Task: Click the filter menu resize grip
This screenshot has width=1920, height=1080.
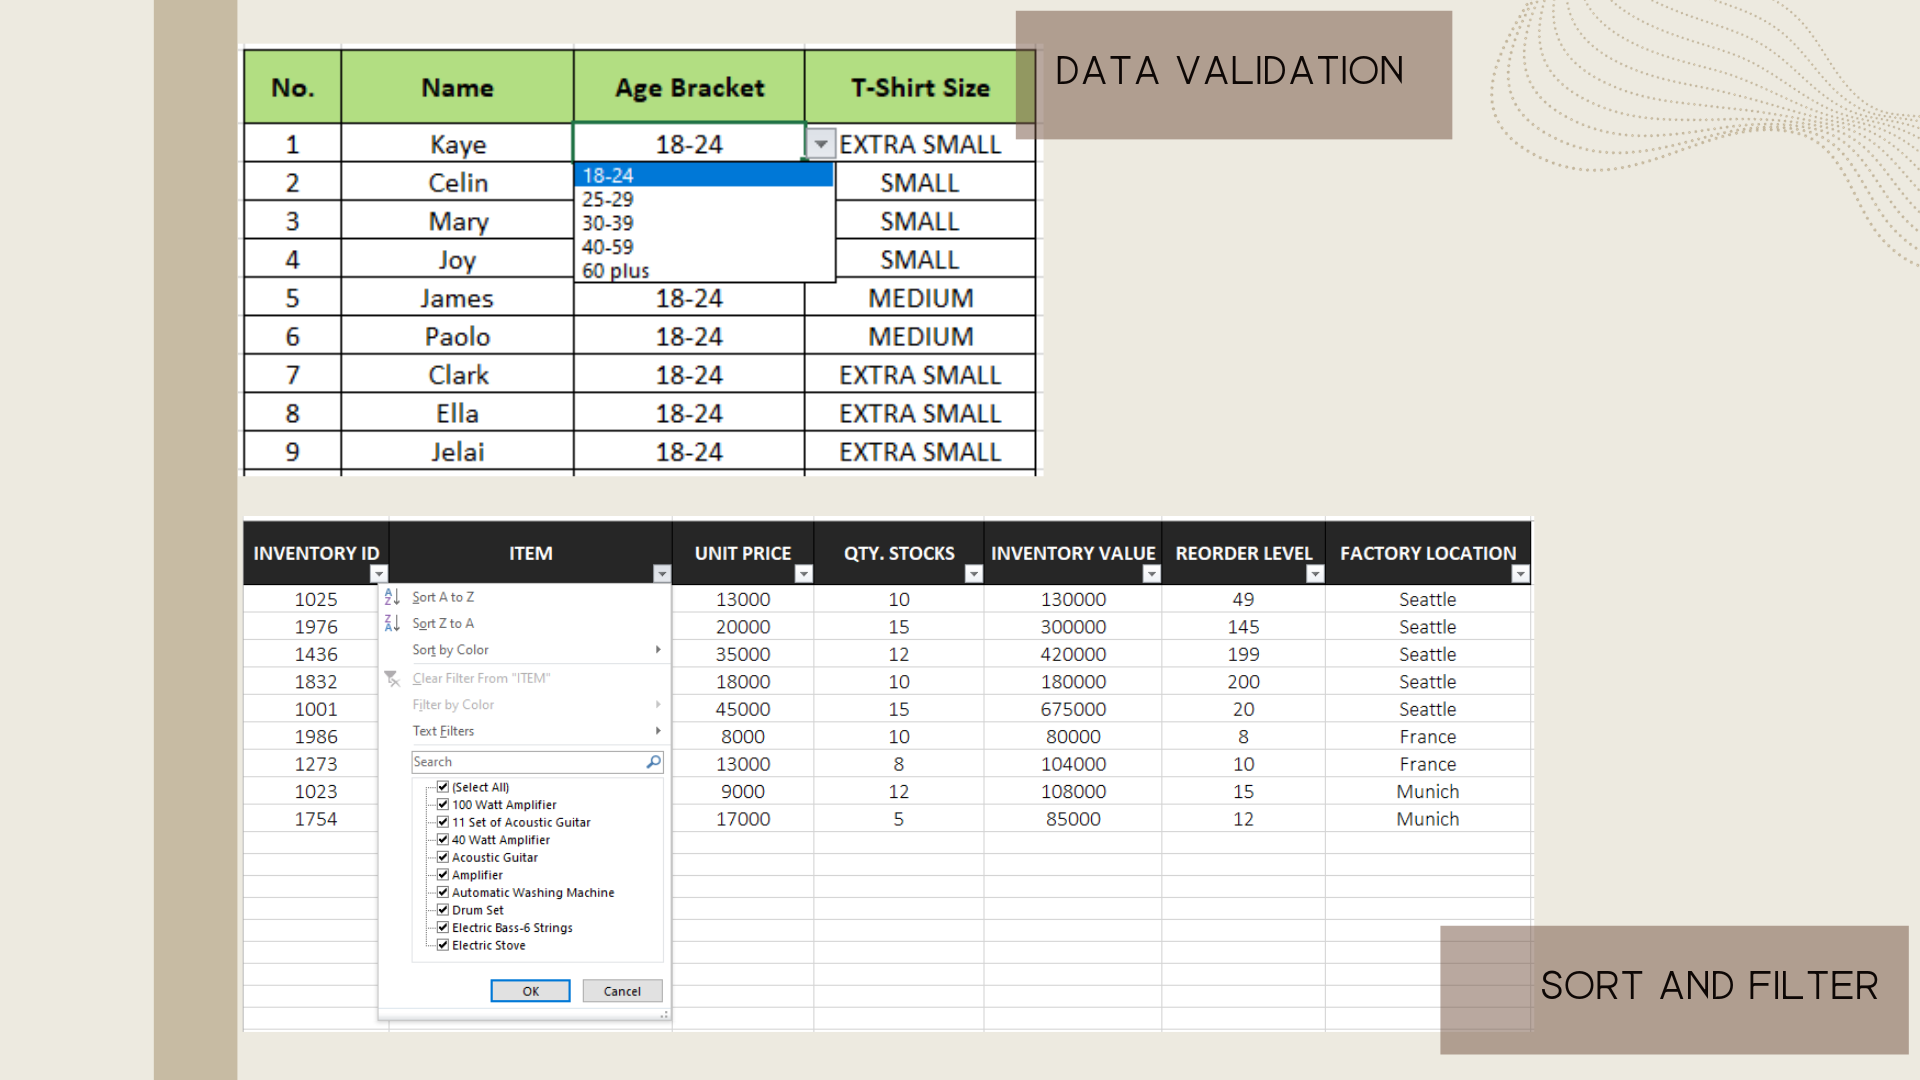Action: pyautogui.click(x=664, y=1014)
